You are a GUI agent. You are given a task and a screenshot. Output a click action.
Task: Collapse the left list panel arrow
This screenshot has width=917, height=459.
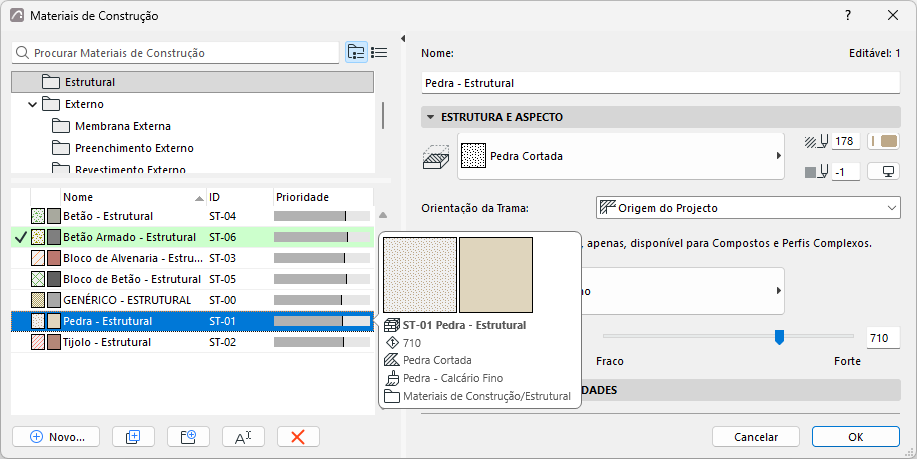pos(403,39)
